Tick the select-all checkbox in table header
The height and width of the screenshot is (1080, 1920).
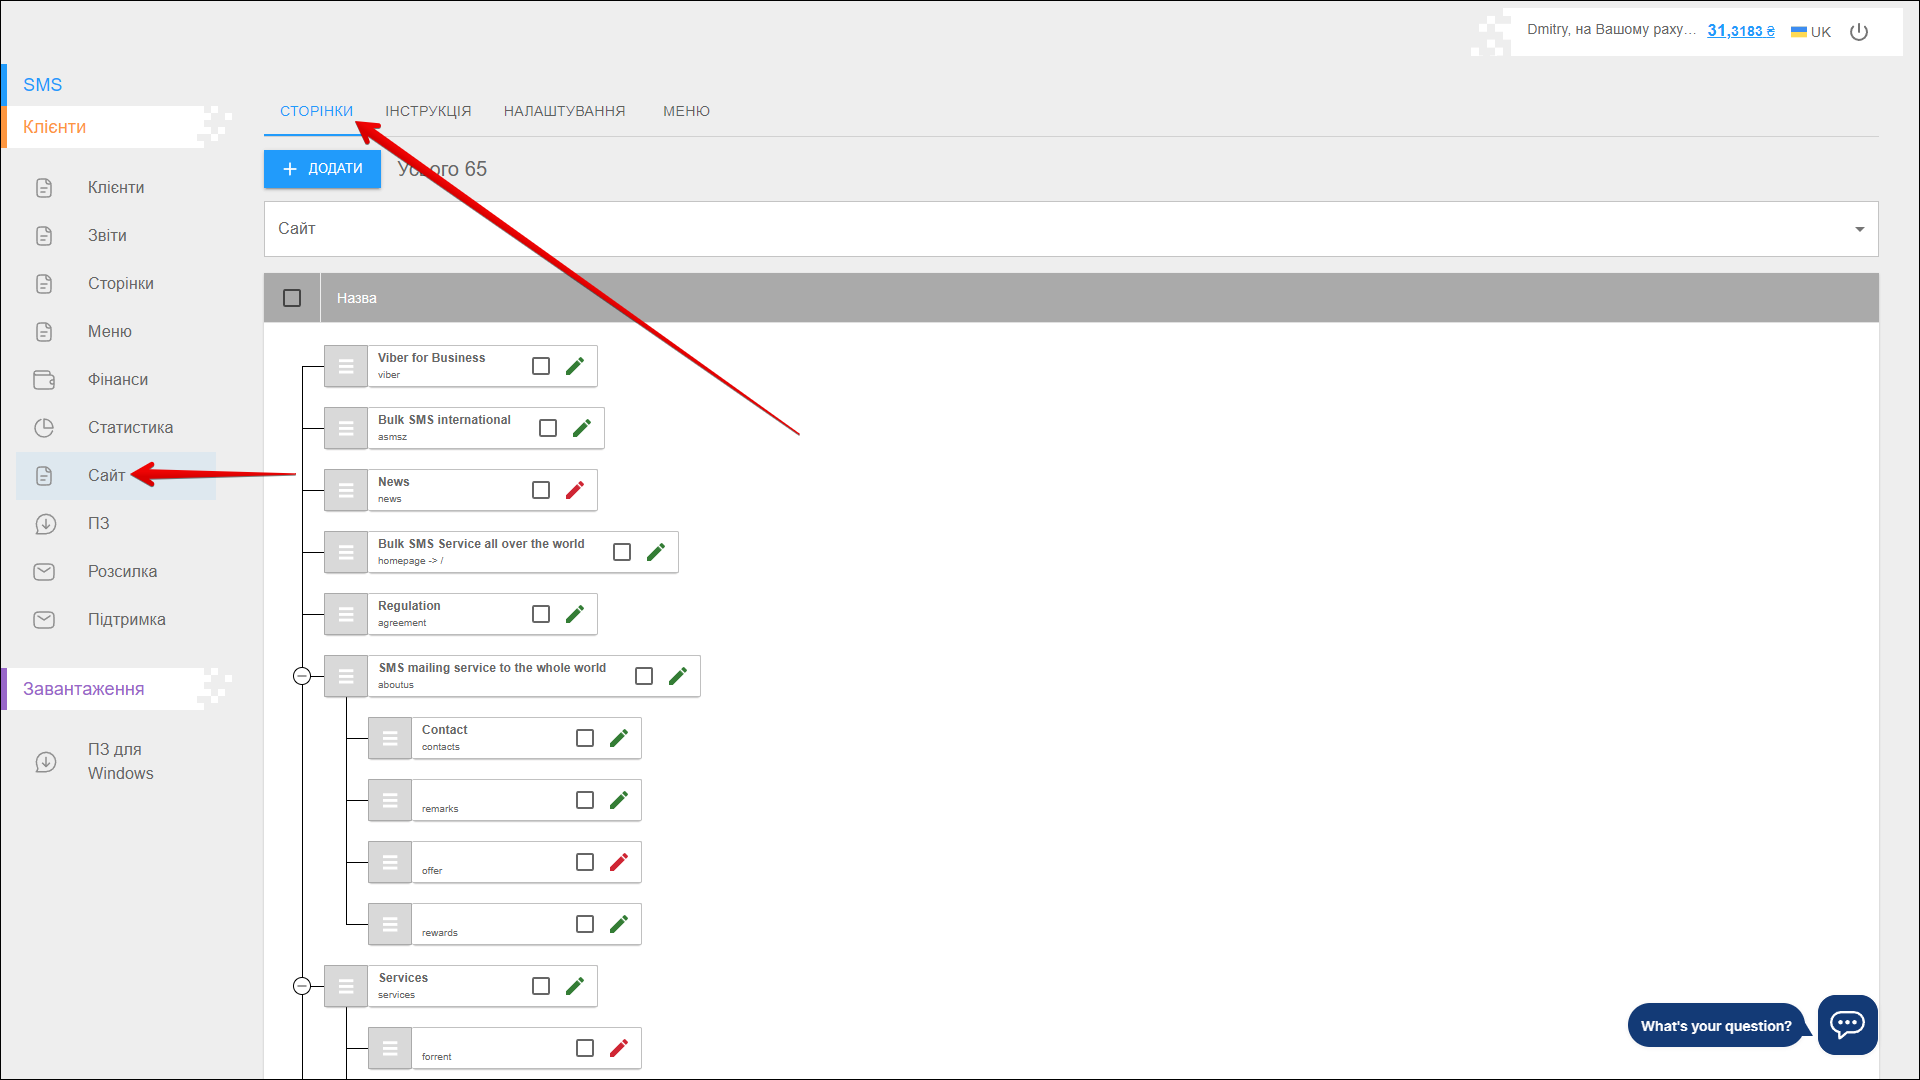tap(292, 298)
